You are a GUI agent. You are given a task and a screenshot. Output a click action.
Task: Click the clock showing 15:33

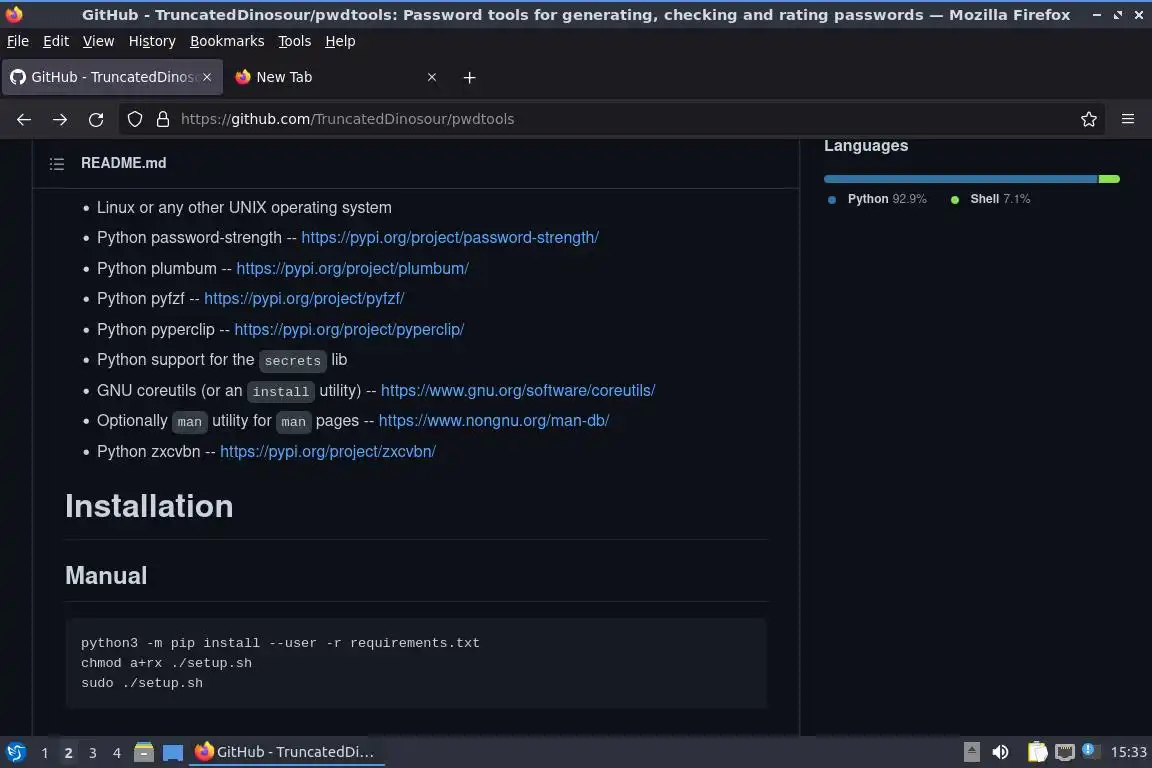(x=1128, y=752)
